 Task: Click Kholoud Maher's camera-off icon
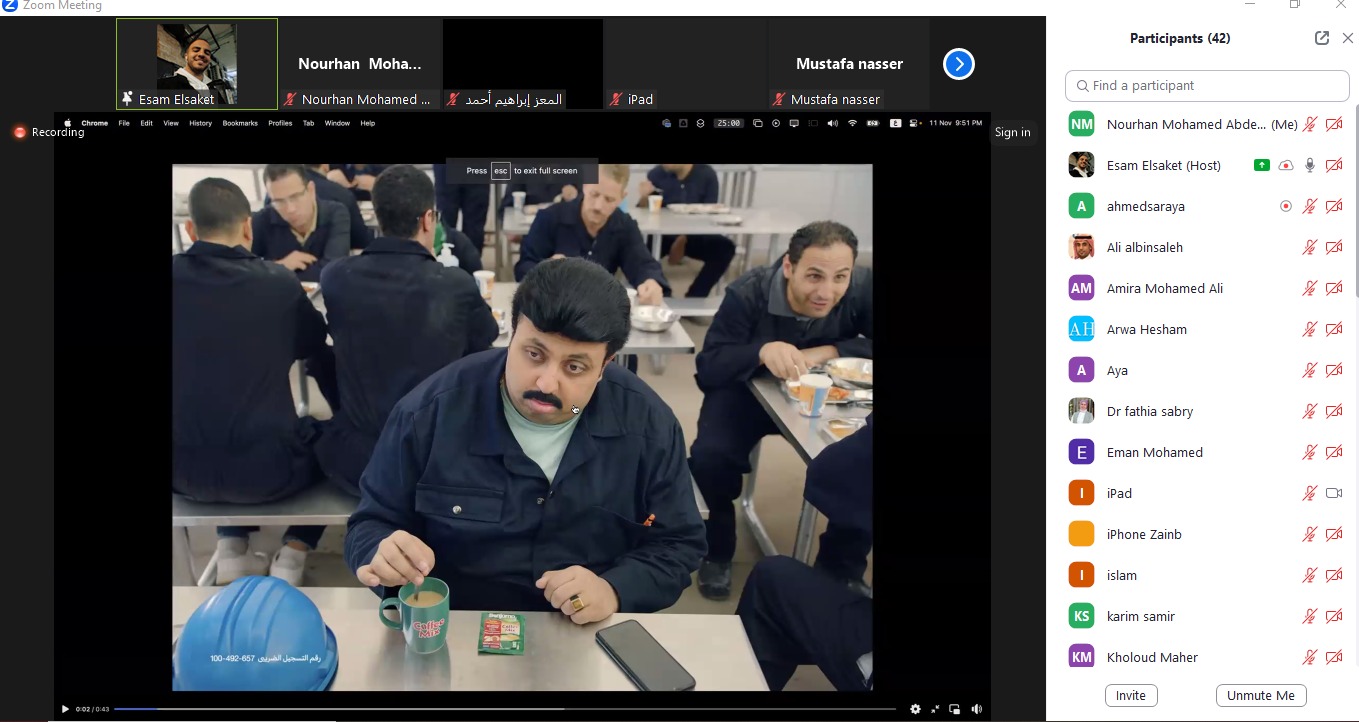pos(1333,657)
